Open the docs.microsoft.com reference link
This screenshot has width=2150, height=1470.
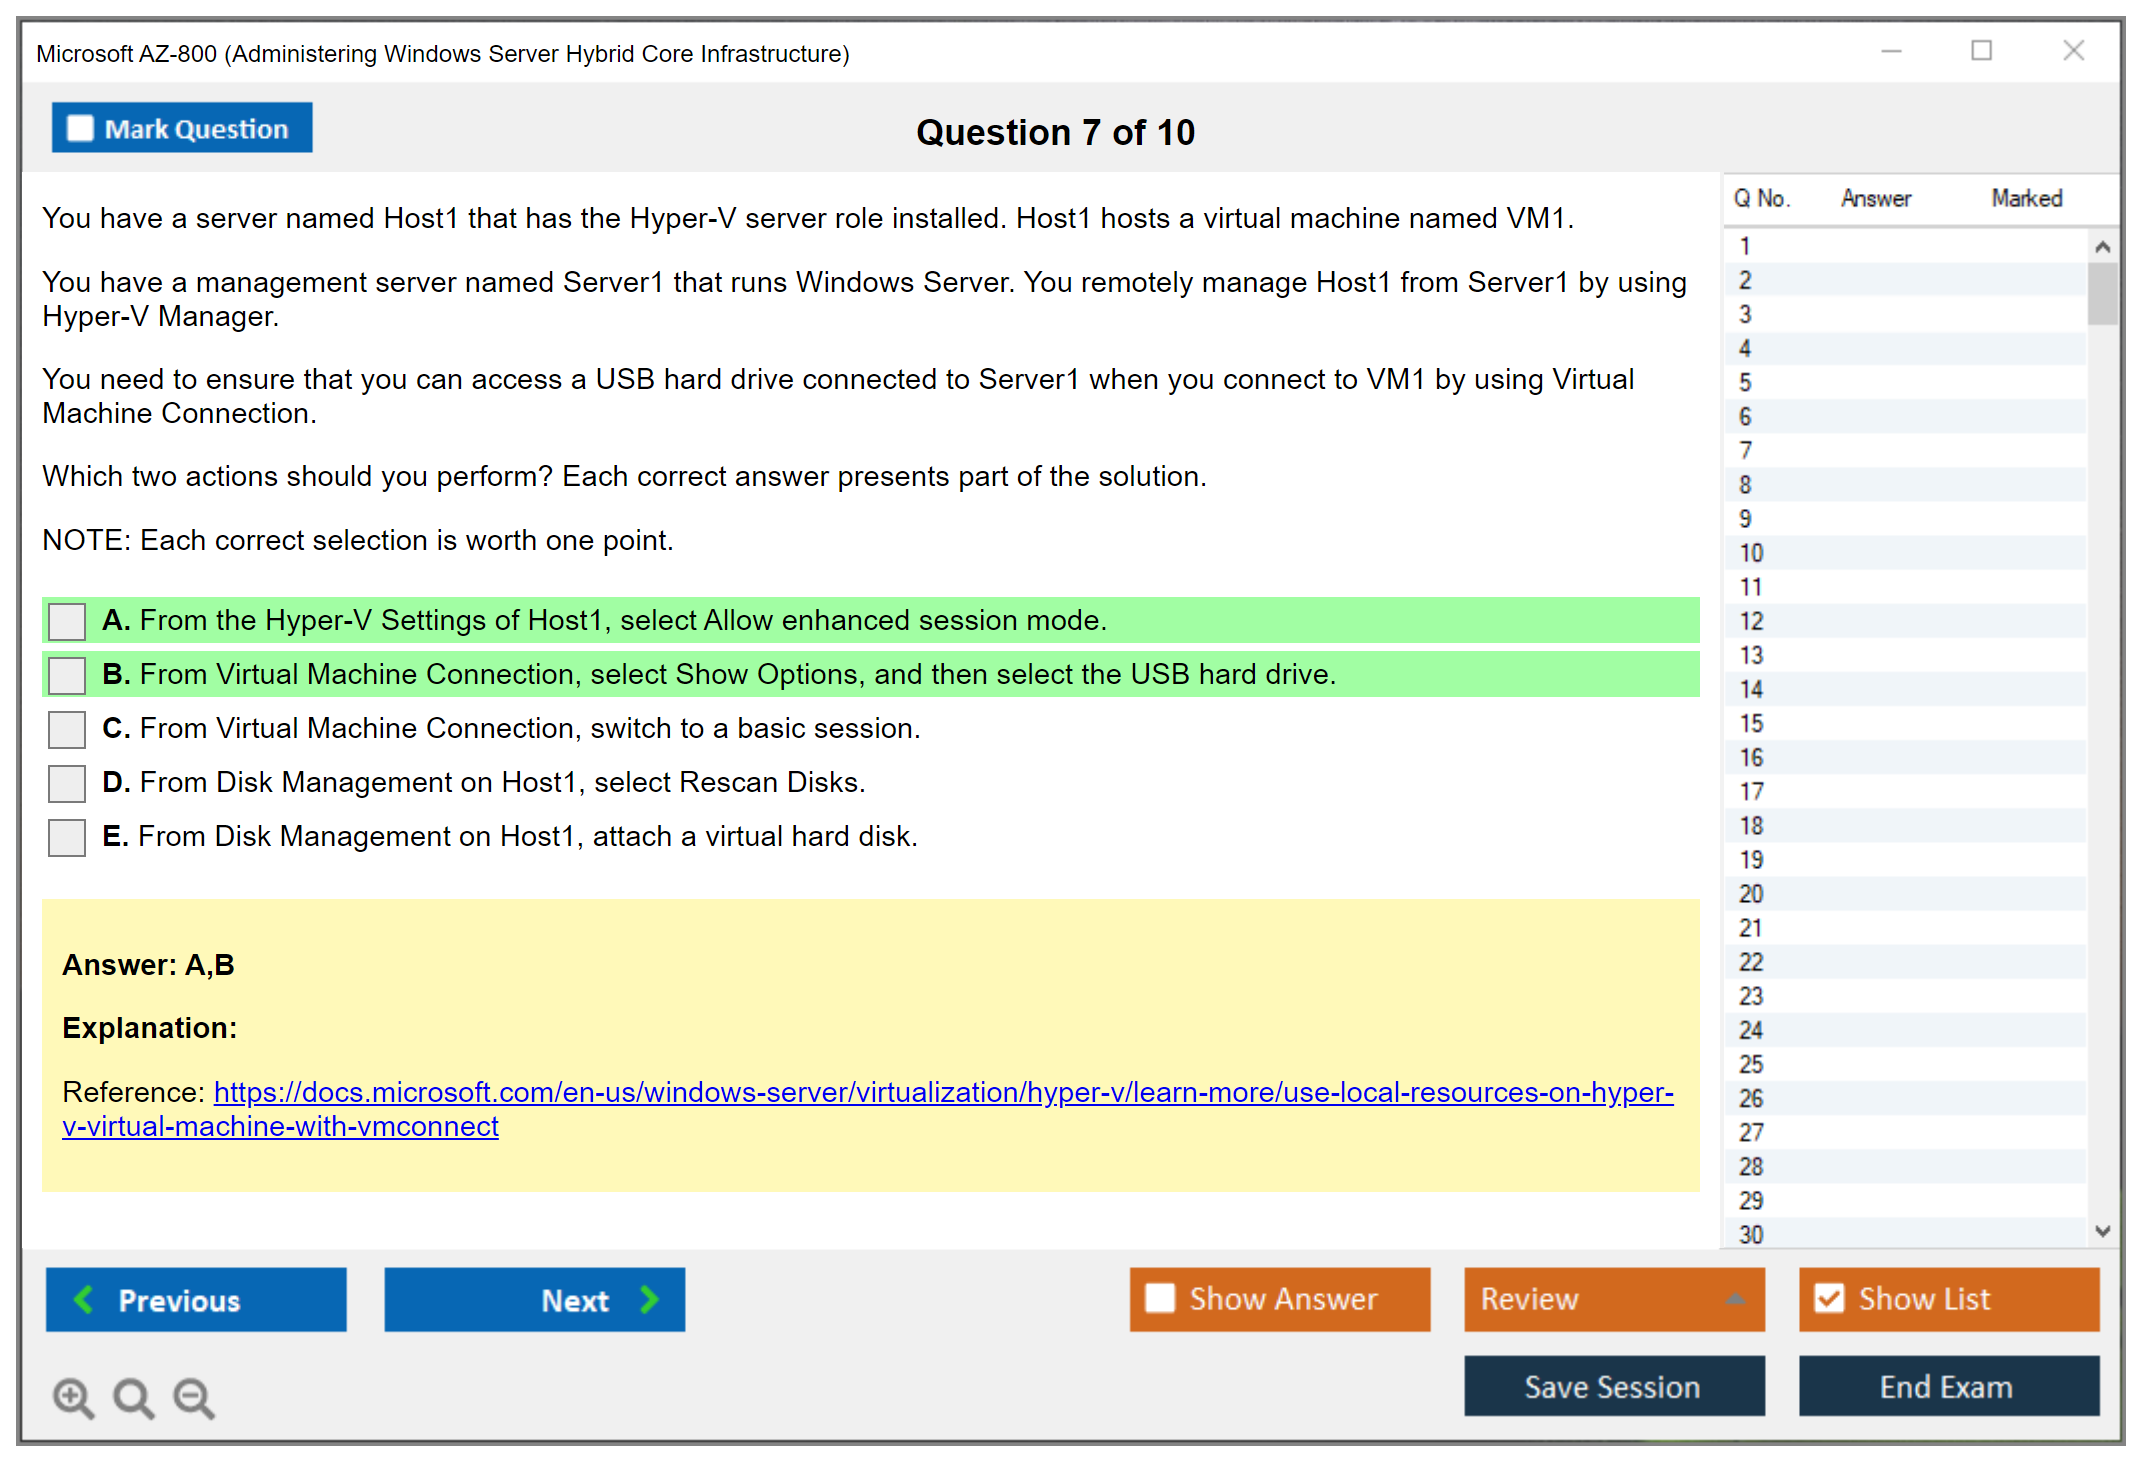[x=942, y=1092]
